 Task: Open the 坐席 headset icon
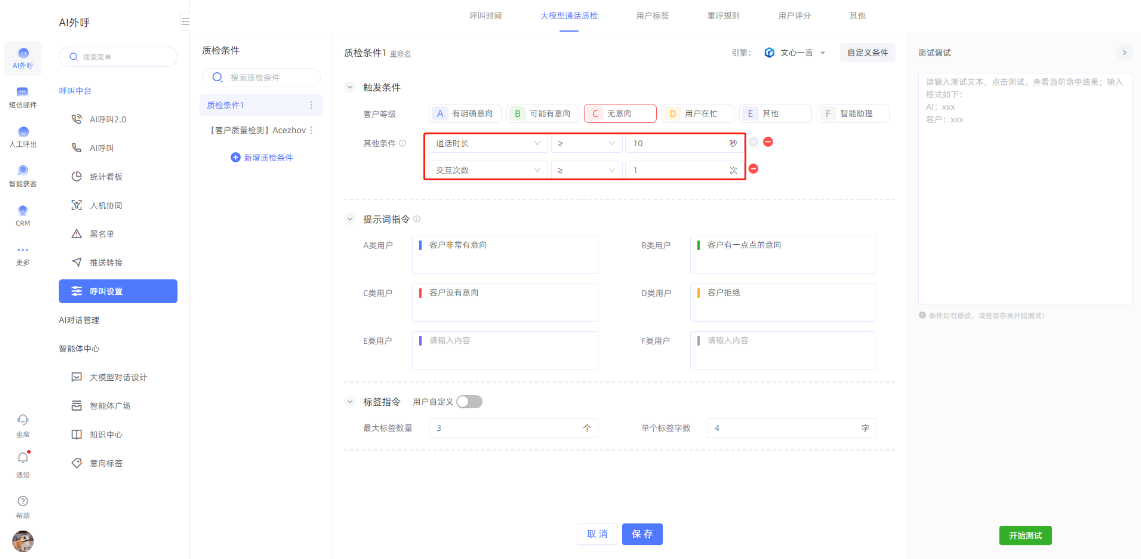tap(22, 420)
